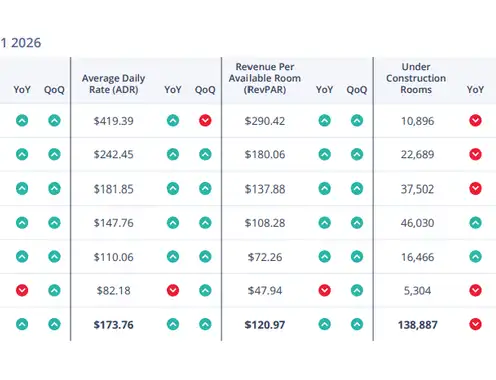Click RevPAR QoQ up arrow in $72.26 row
This screenshot has width=496, height=380.
357,257
